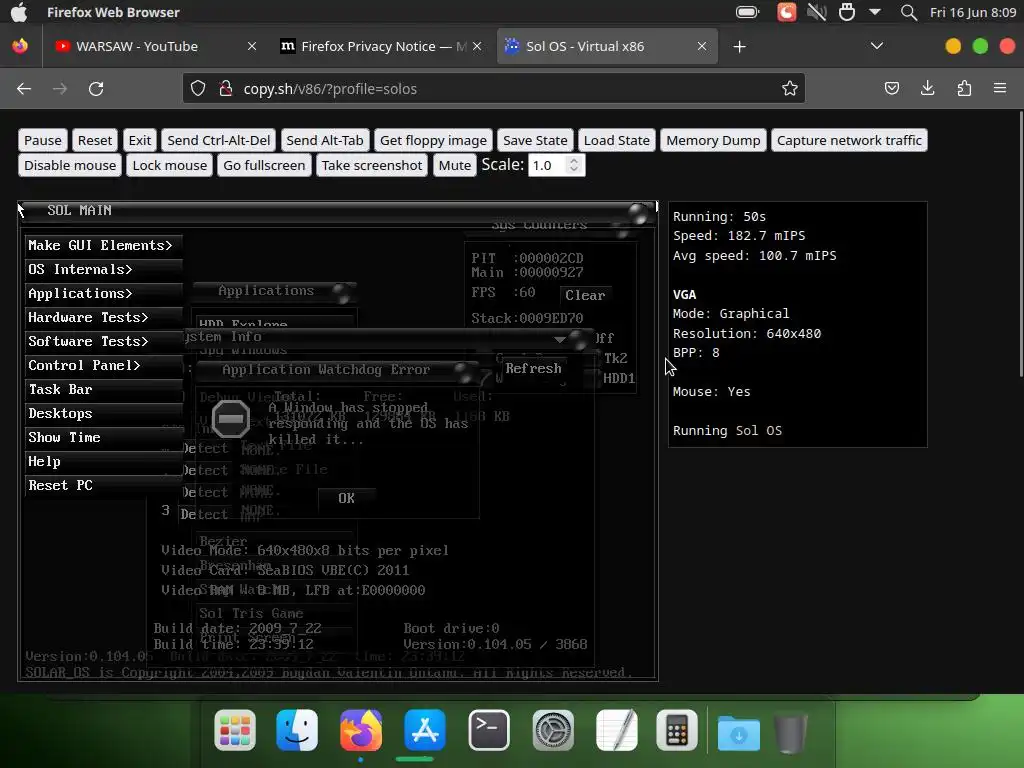
Task: Click Take screenshot button
Action: tap(372, 165)
